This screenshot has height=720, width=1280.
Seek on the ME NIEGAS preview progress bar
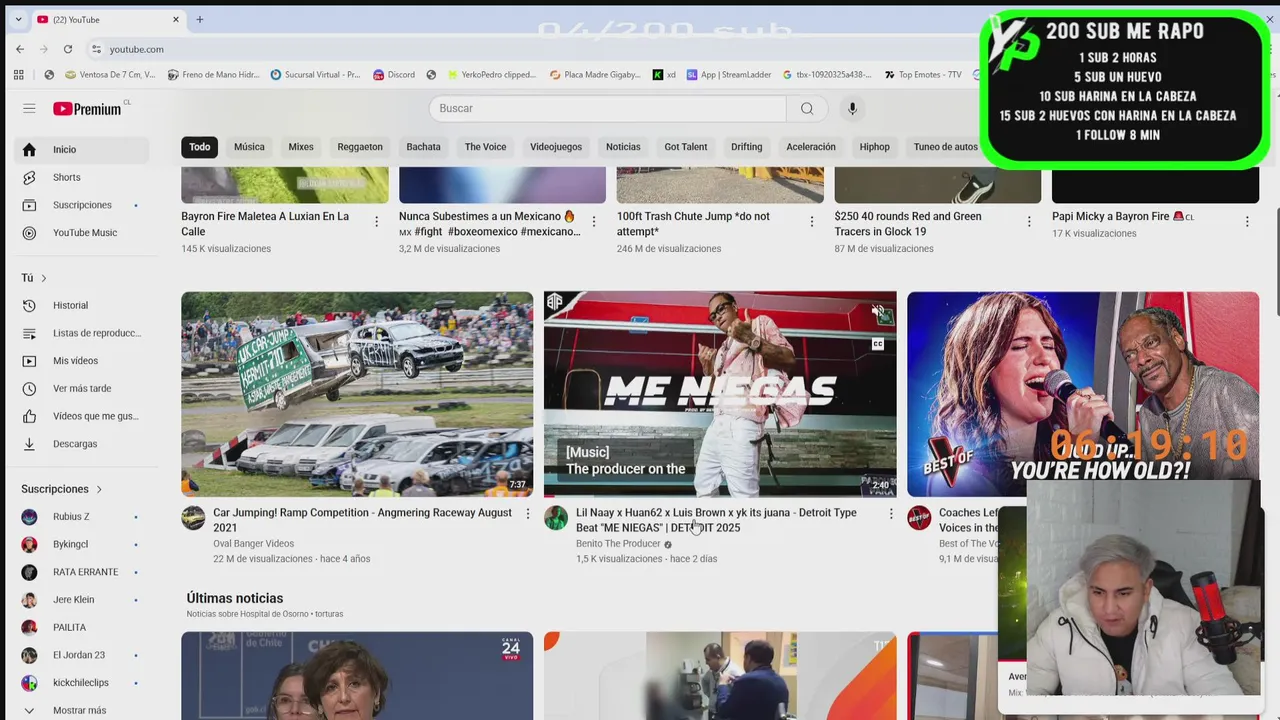point(720,496)
